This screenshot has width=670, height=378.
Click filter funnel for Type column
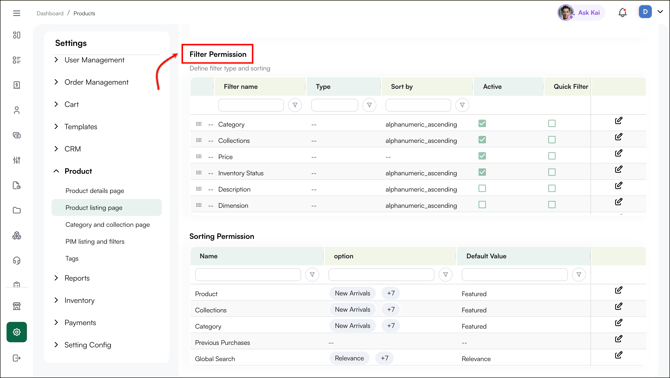pos(369,105)
